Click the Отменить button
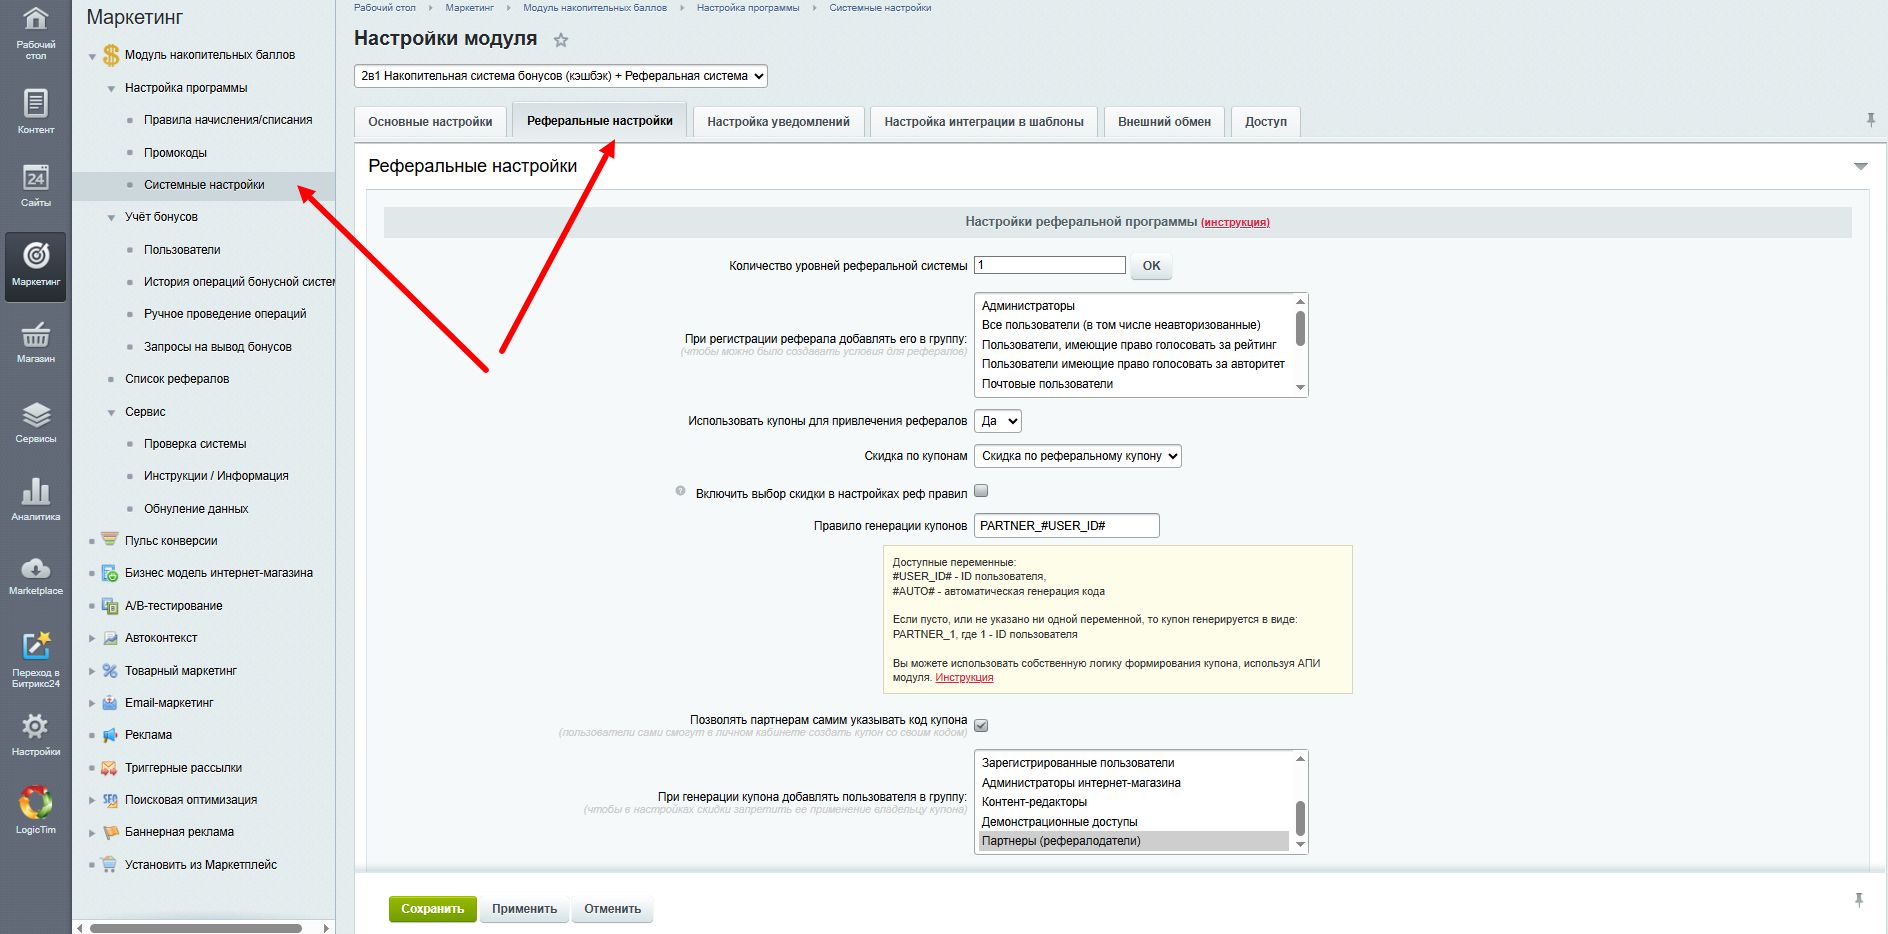Viewport: 1888px width, 934px height. click(612, 909)
